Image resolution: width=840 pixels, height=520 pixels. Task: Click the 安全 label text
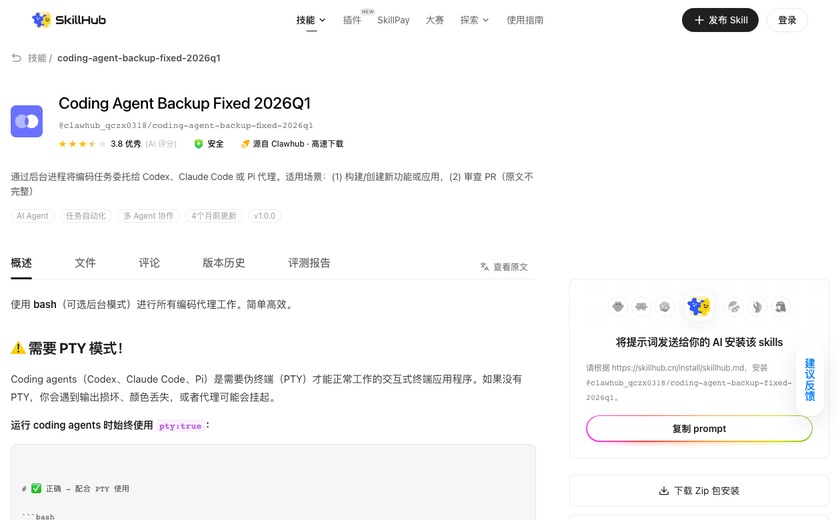click(215, 144)
